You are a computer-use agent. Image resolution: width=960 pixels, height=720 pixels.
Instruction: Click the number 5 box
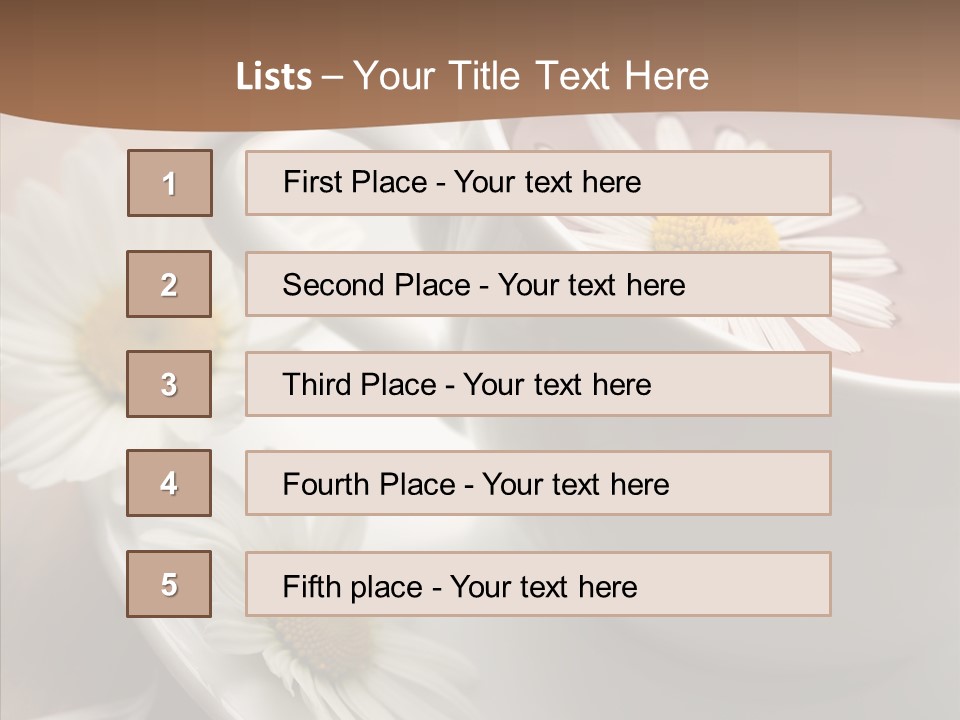pos(169,584)
